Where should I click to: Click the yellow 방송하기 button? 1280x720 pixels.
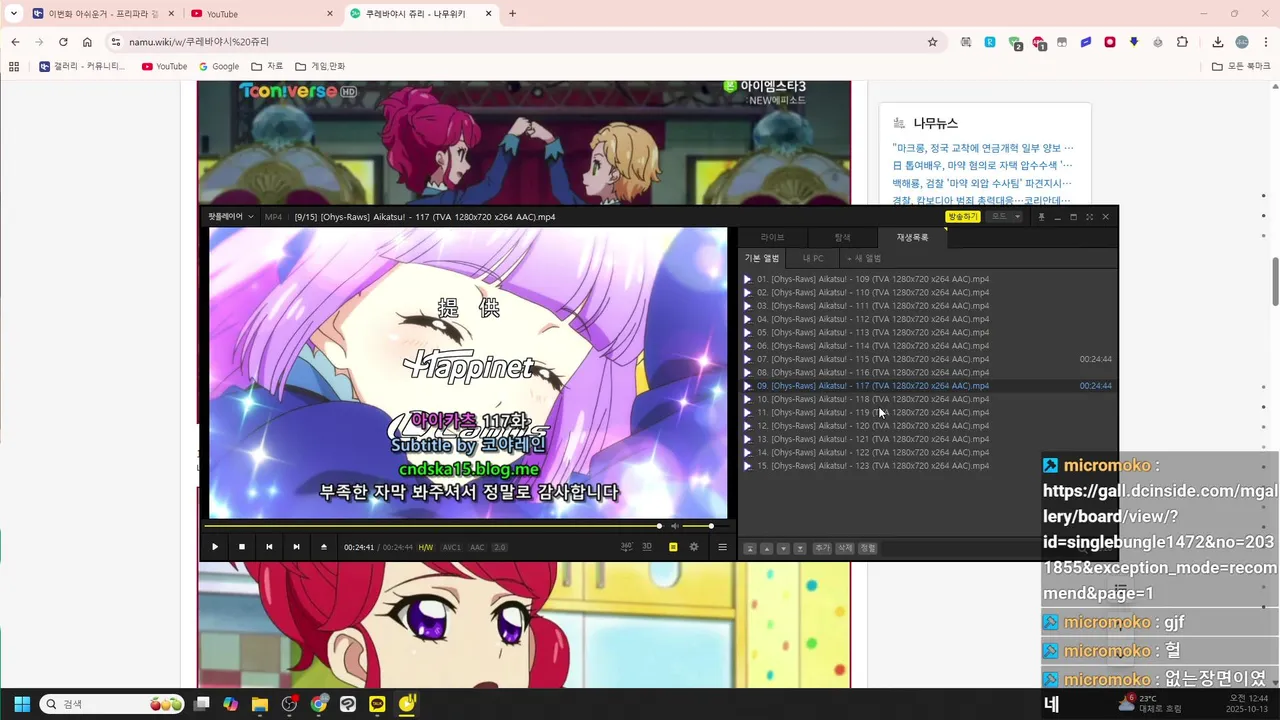click(962, 217)
